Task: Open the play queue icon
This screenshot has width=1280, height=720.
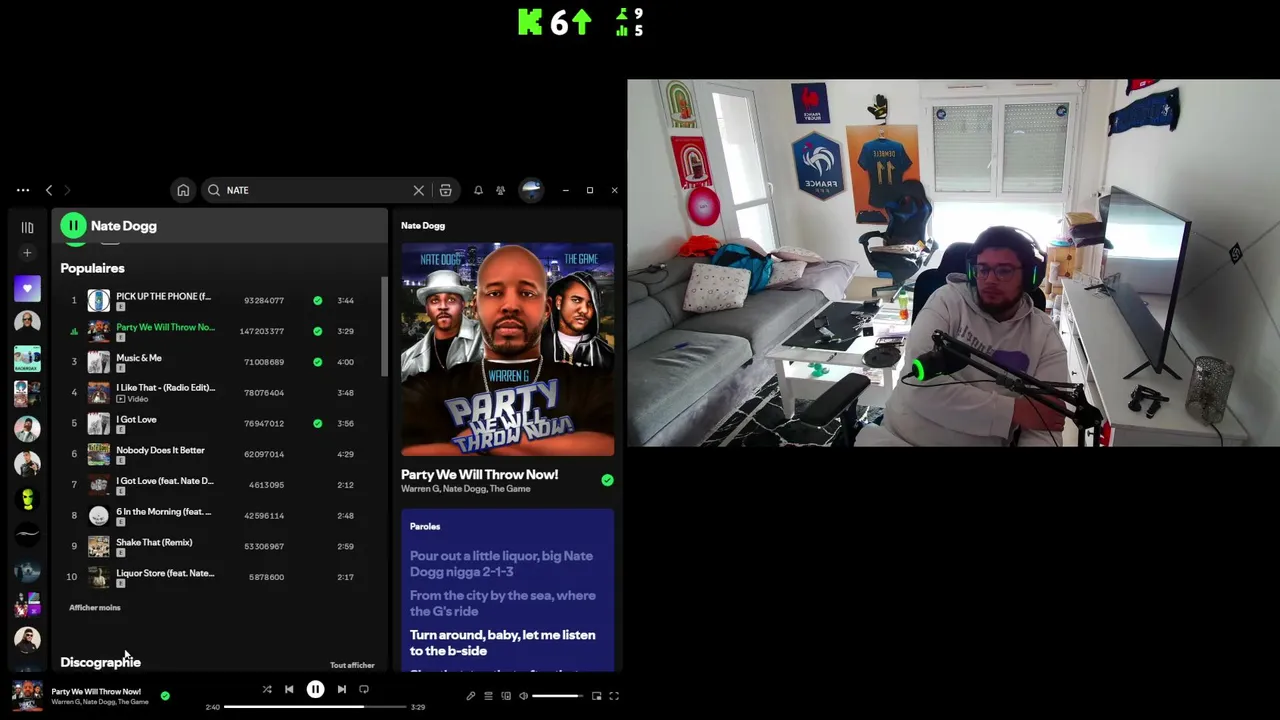Action: [488, 696]
